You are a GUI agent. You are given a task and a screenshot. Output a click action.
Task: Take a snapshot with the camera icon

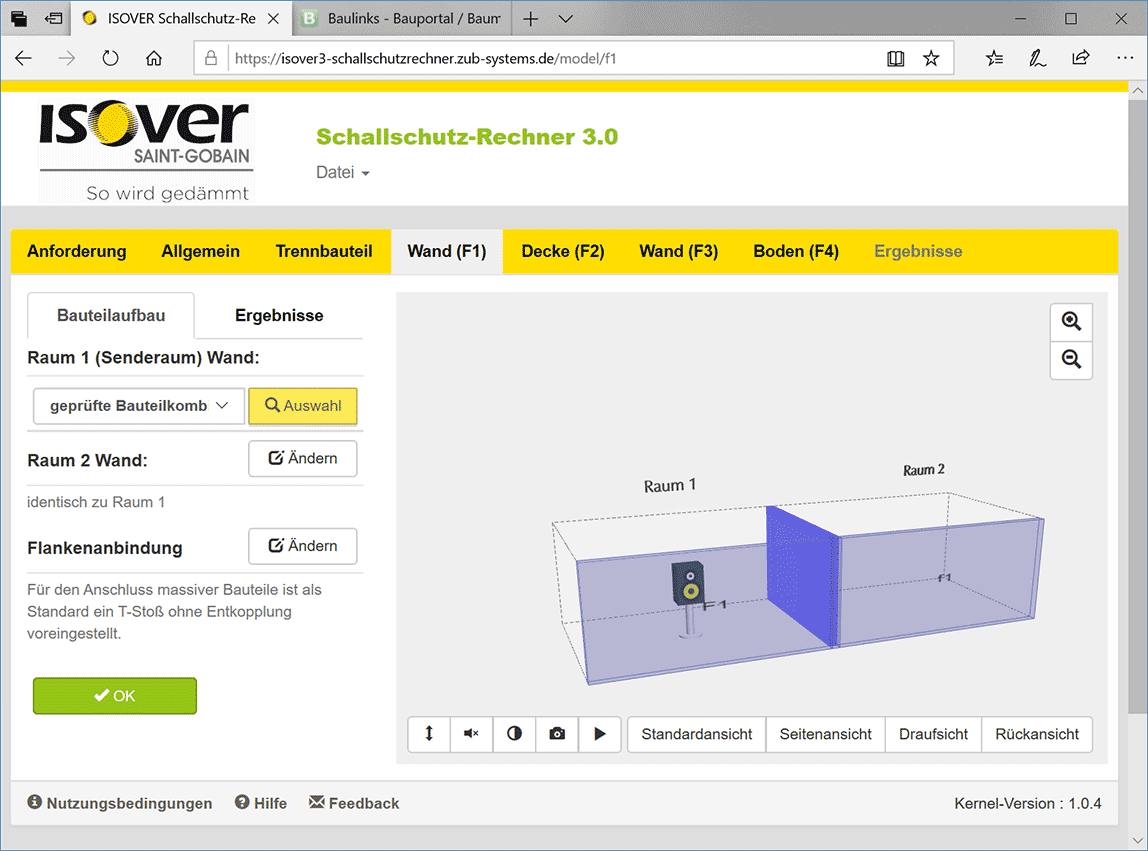557,734
